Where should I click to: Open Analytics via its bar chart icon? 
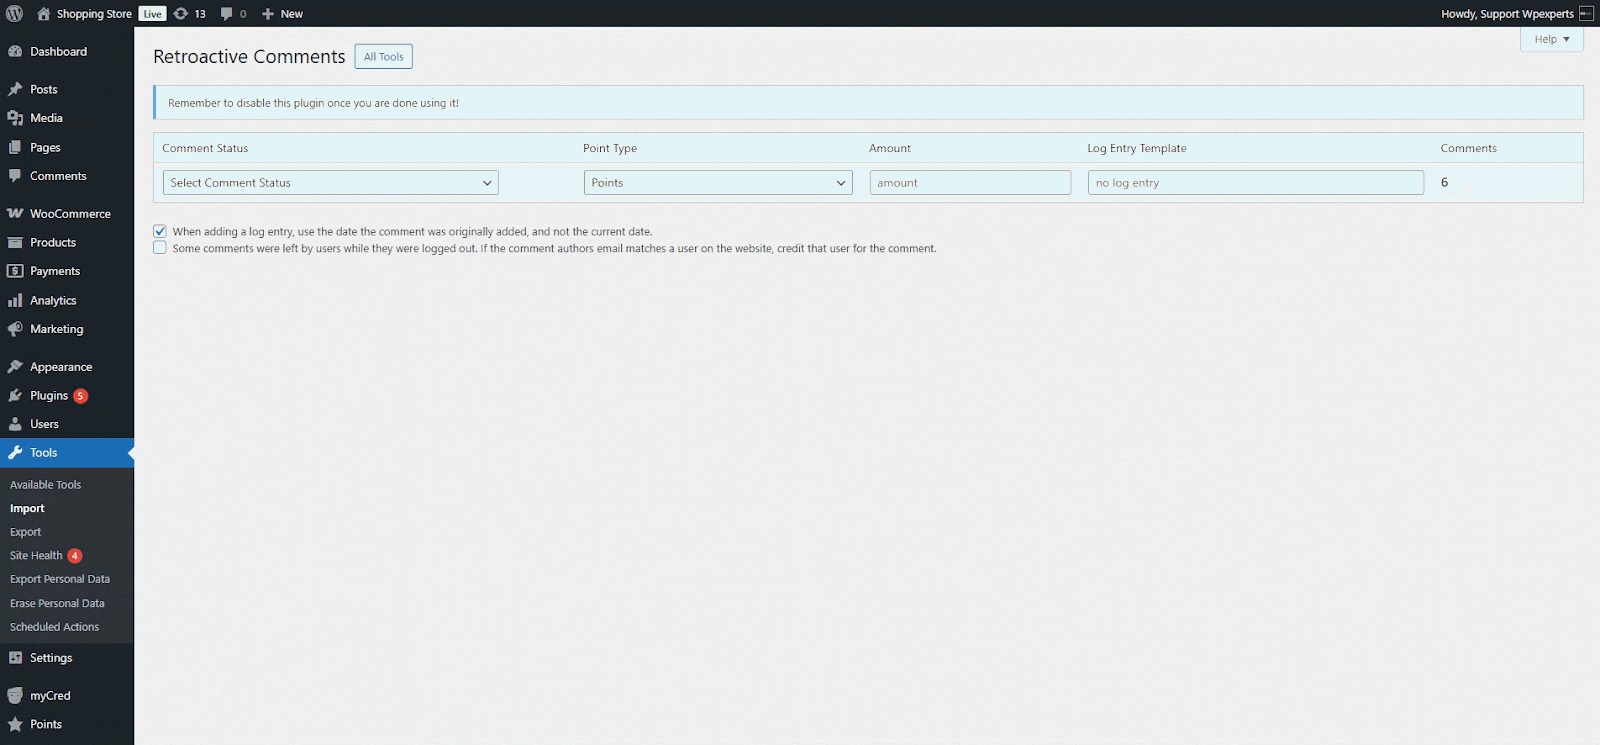pyautogui.click(x=15, y=301)
